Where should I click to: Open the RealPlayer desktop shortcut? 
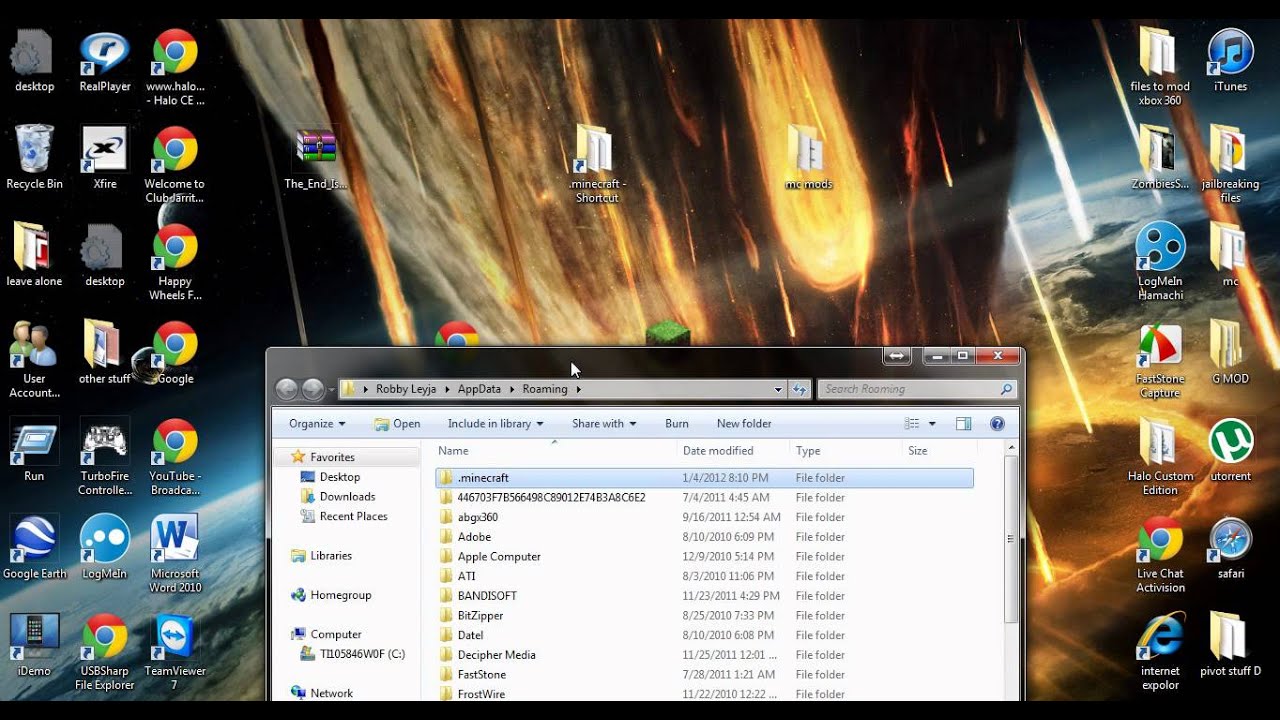point(105,62)
